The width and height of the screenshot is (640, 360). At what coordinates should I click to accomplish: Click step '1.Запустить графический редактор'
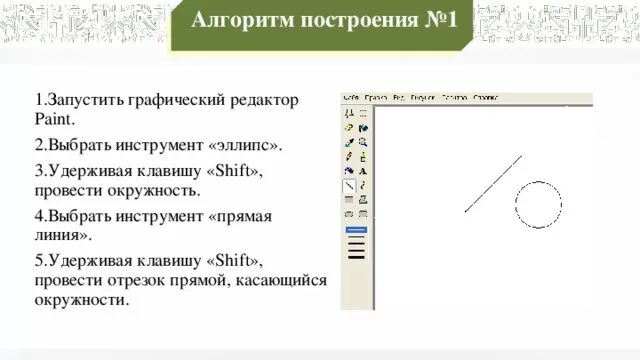tap(167, 100)
